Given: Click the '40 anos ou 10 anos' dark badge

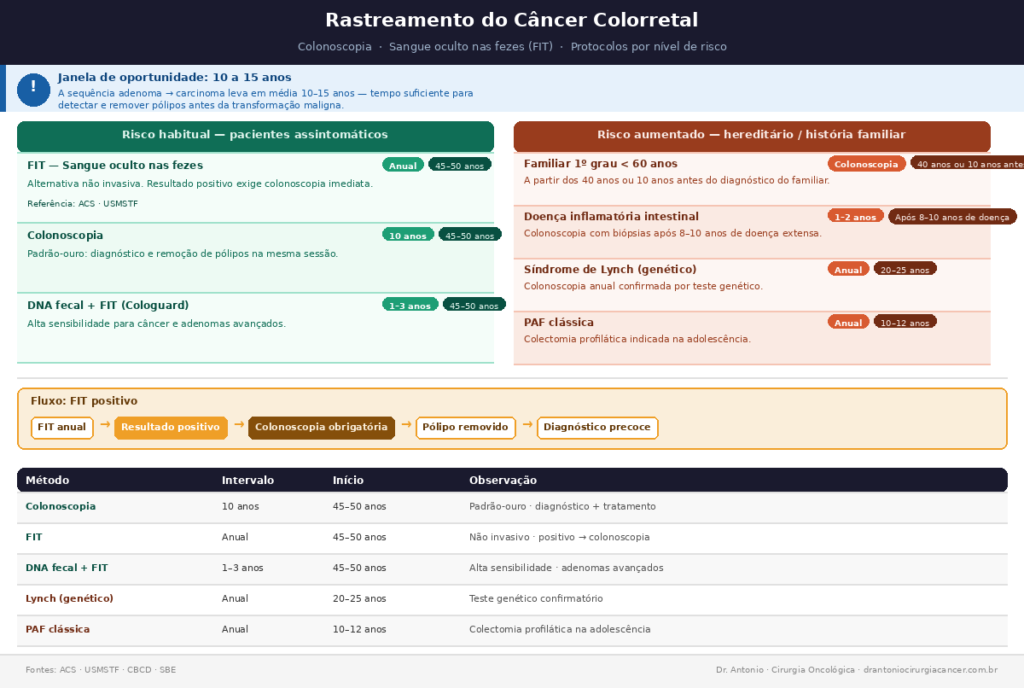Looking at the screenshot, I should tap(967, 164).
